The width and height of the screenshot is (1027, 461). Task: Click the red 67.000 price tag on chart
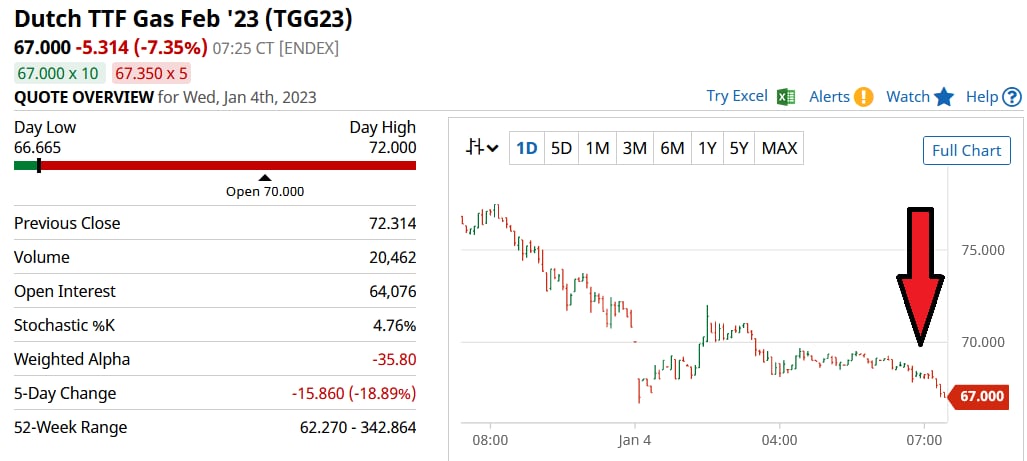coord(980,397)
